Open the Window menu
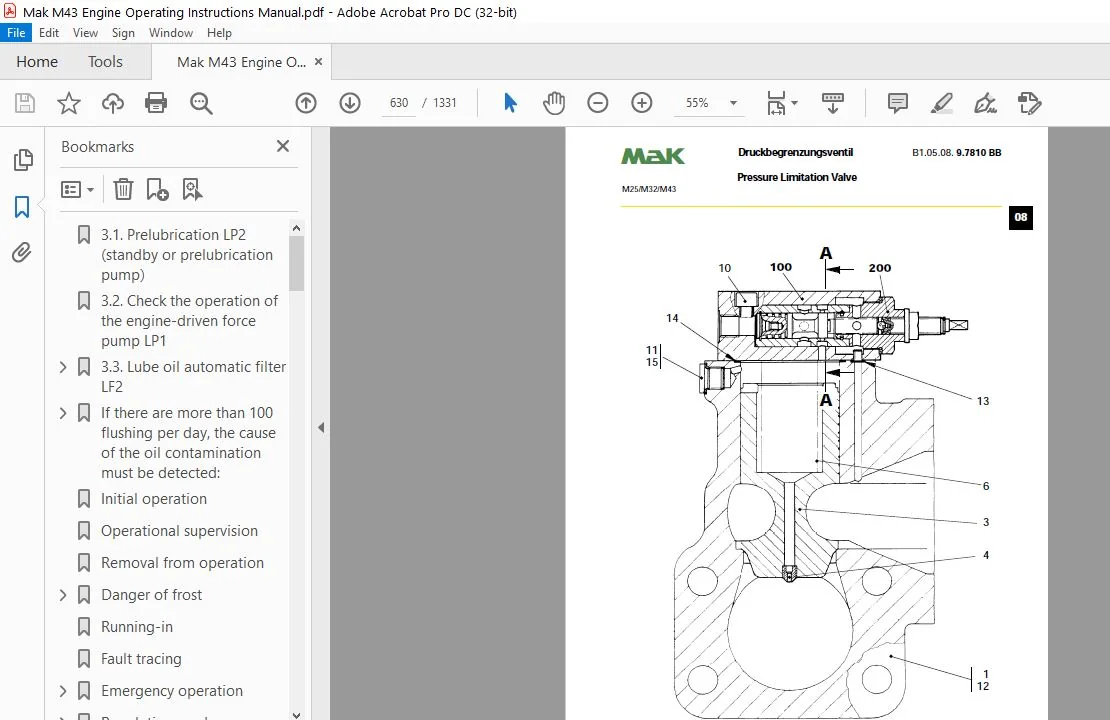This screenshot has width=1110, height=720. tap(171, 33)
